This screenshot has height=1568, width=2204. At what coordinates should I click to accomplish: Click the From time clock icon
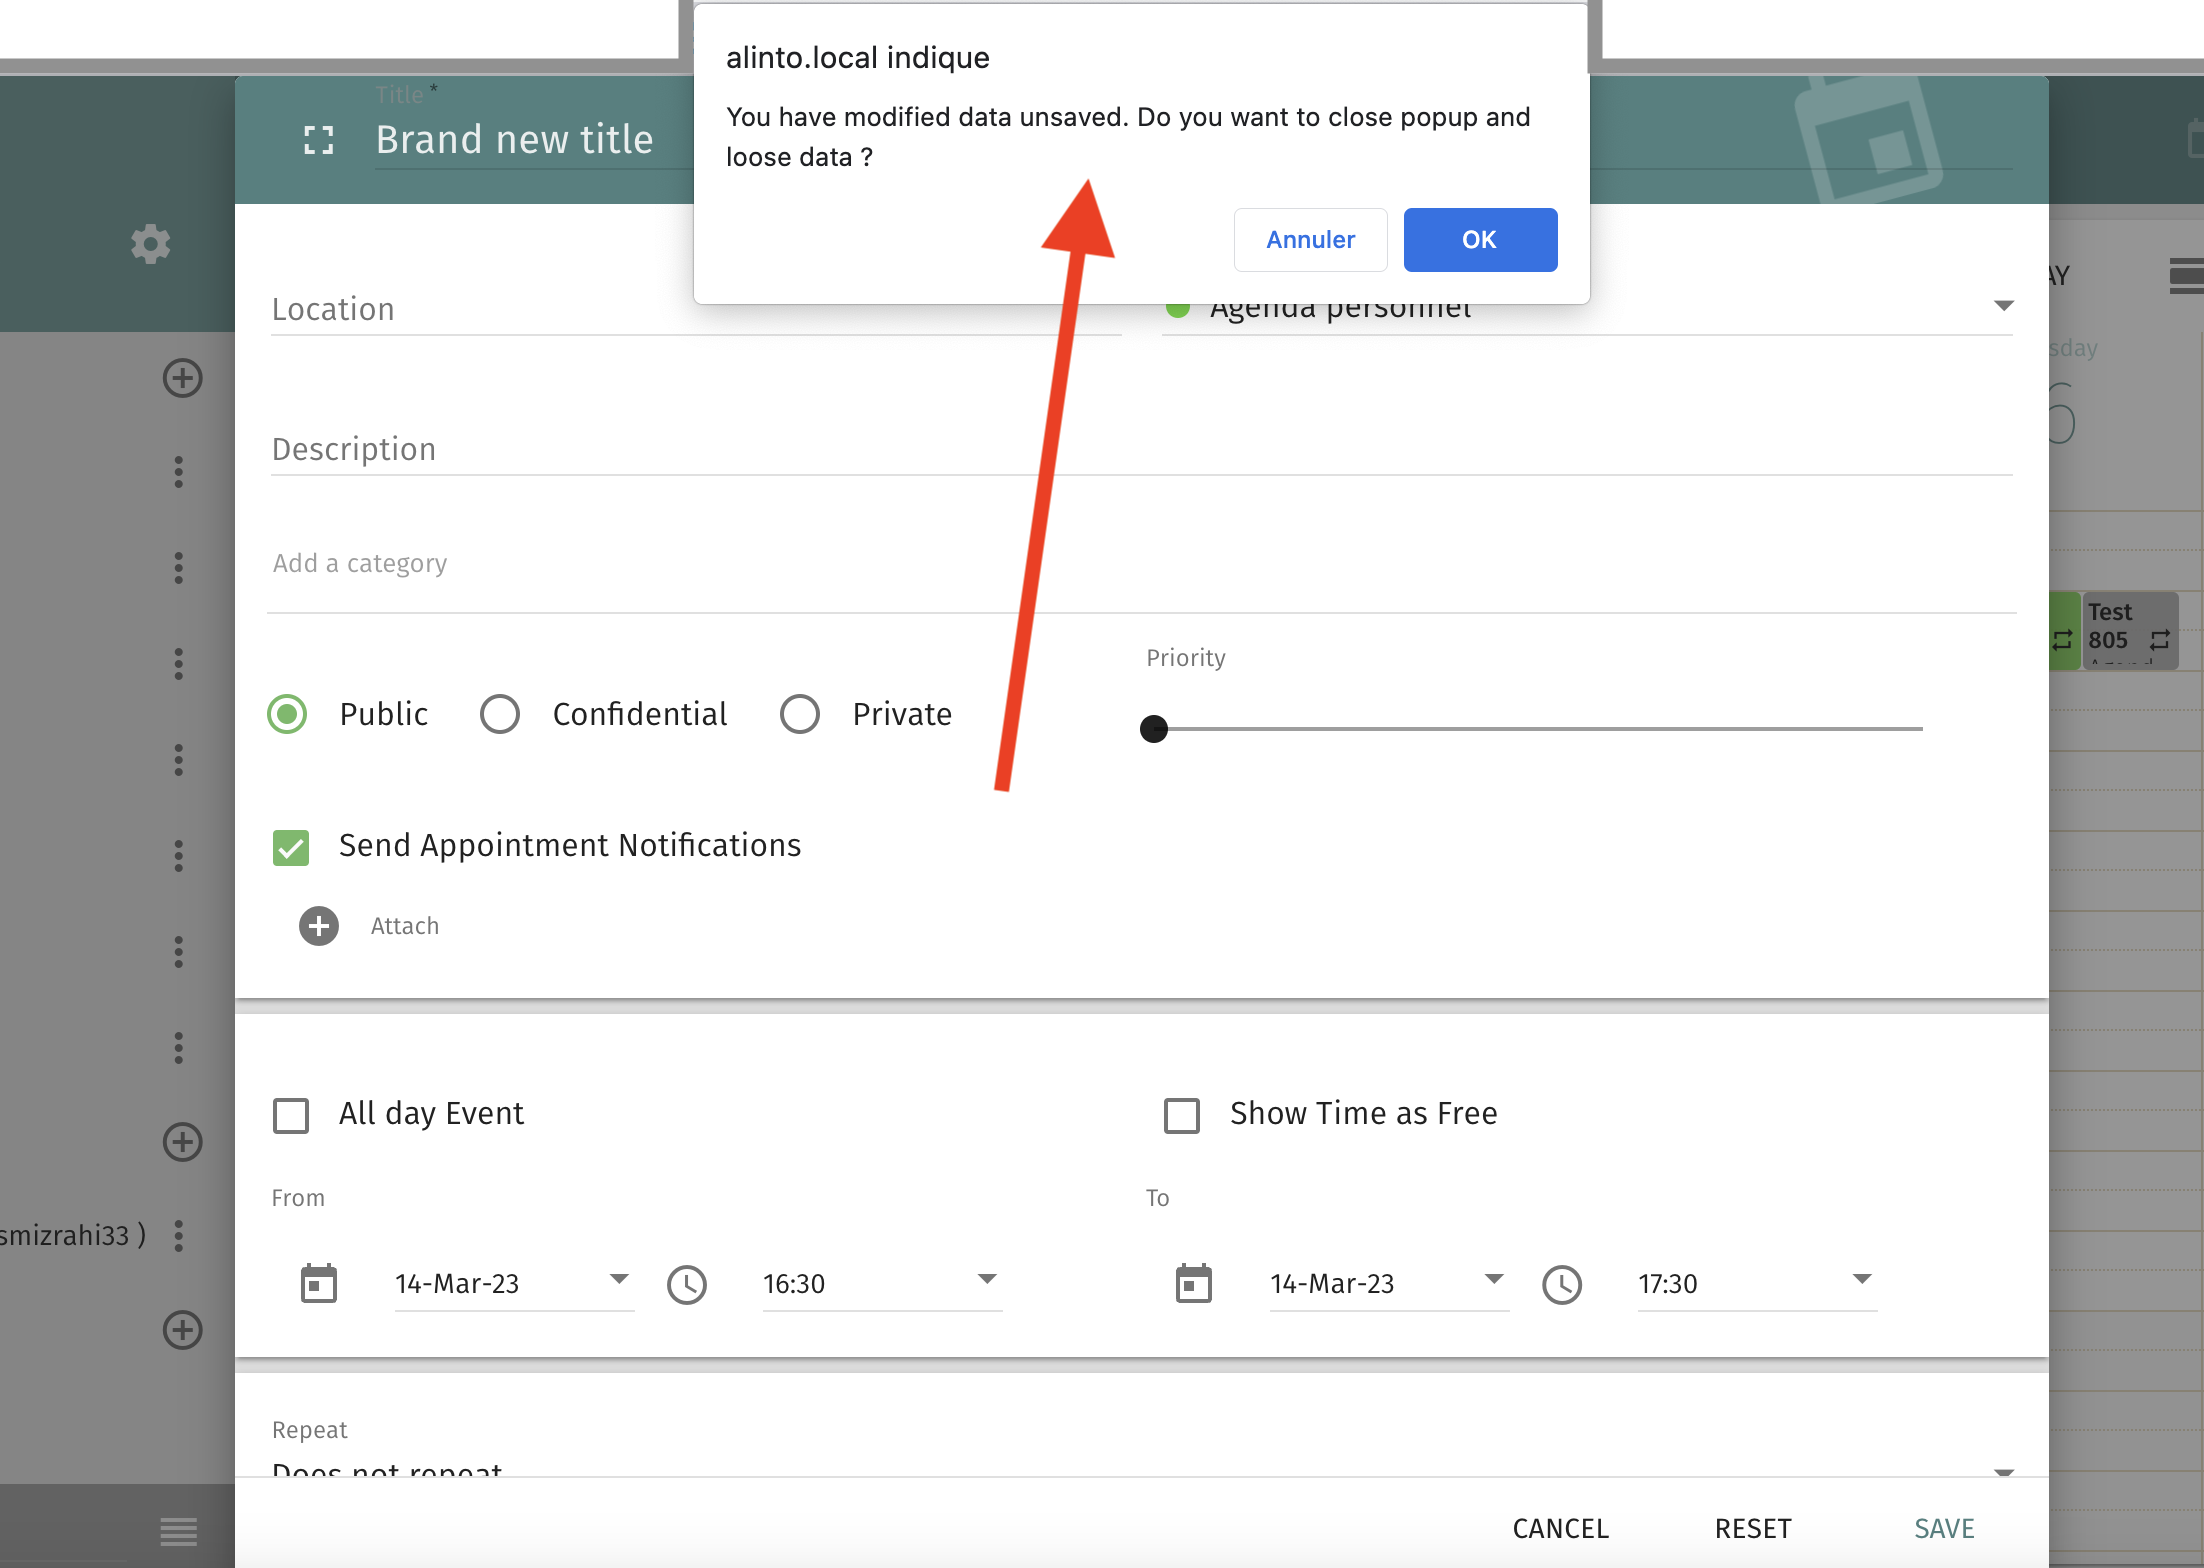(x=687, y=1284)
